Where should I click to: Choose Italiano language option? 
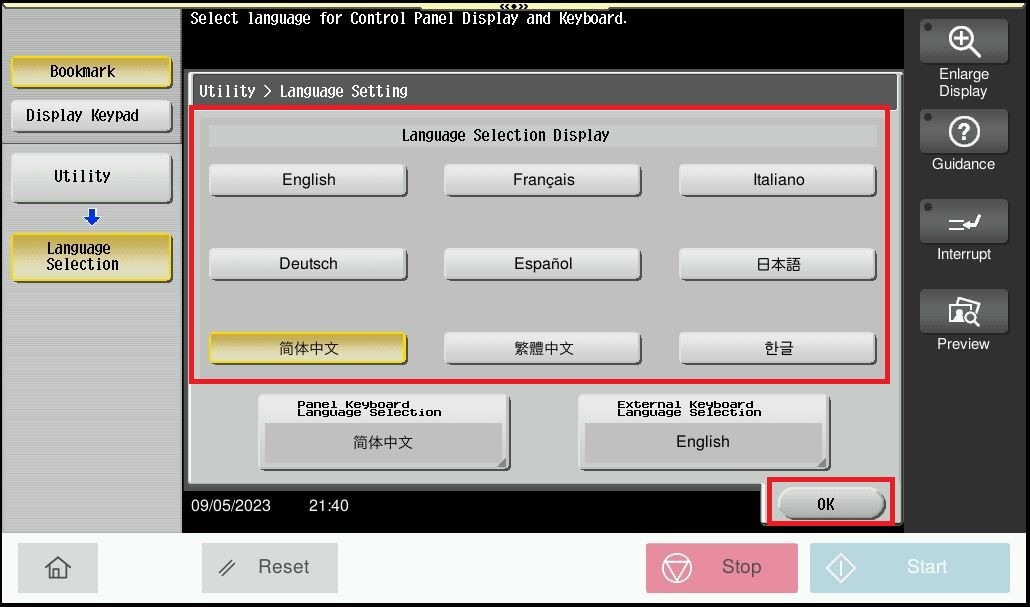[x=778, y=180]
